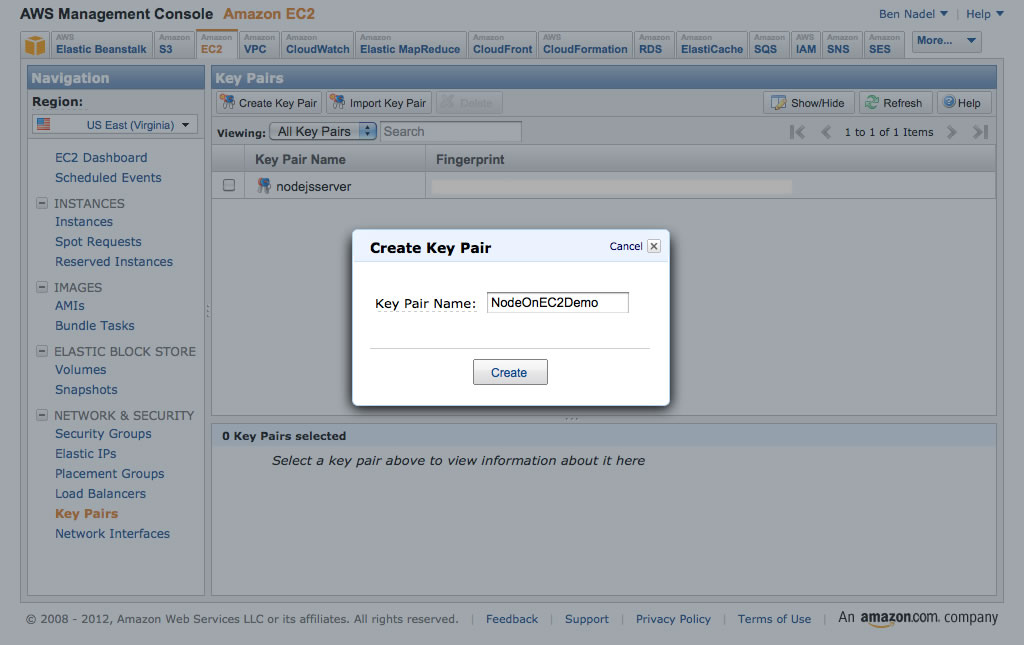
Task: Switch to the SNS service tab
Action: click(842, 44)
